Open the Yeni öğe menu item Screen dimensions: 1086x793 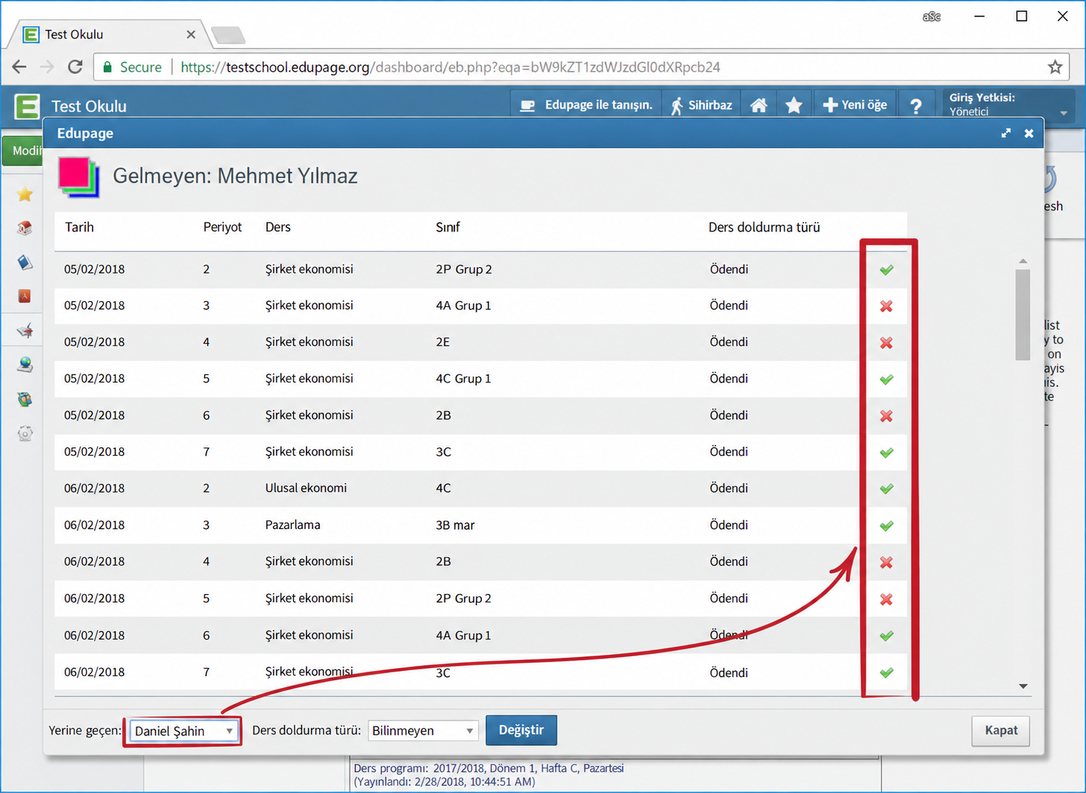click(x=855, y=105)
